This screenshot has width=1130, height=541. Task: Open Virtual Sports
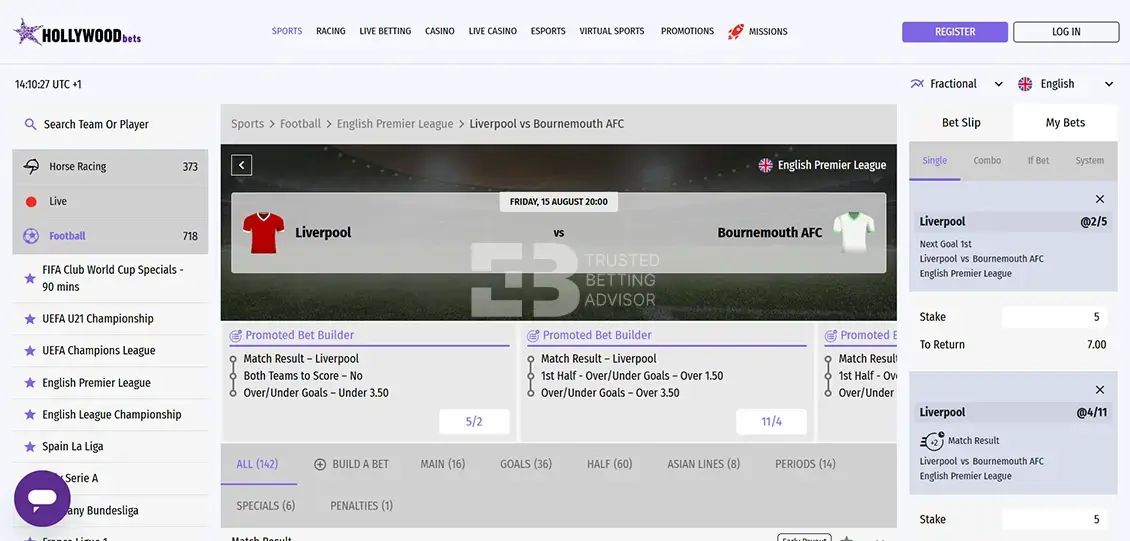[x=612, y=31]
